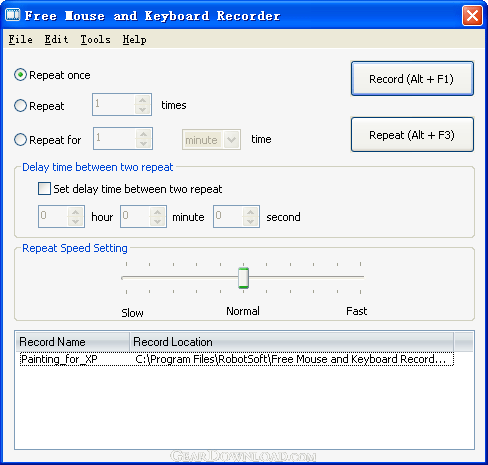This screenshot has height=465, width=488.
Task: Increase the delay second spinner
Action: (x=251, y=212)
